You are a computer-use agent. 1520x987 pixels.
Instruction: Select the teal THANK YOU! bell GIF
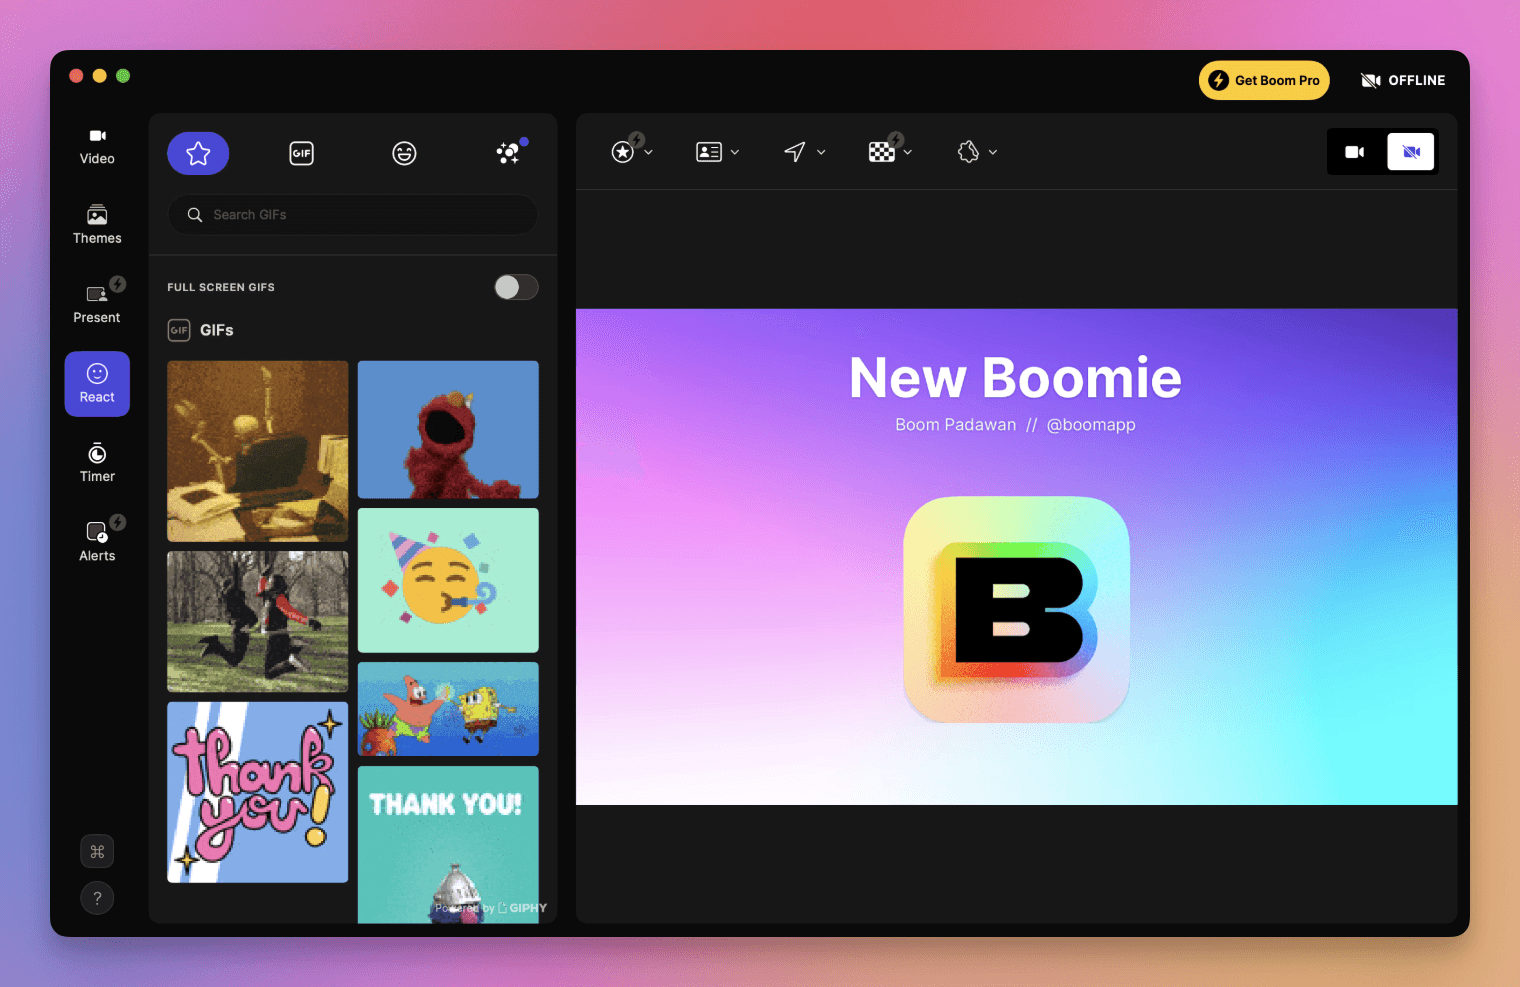point(448,844)
